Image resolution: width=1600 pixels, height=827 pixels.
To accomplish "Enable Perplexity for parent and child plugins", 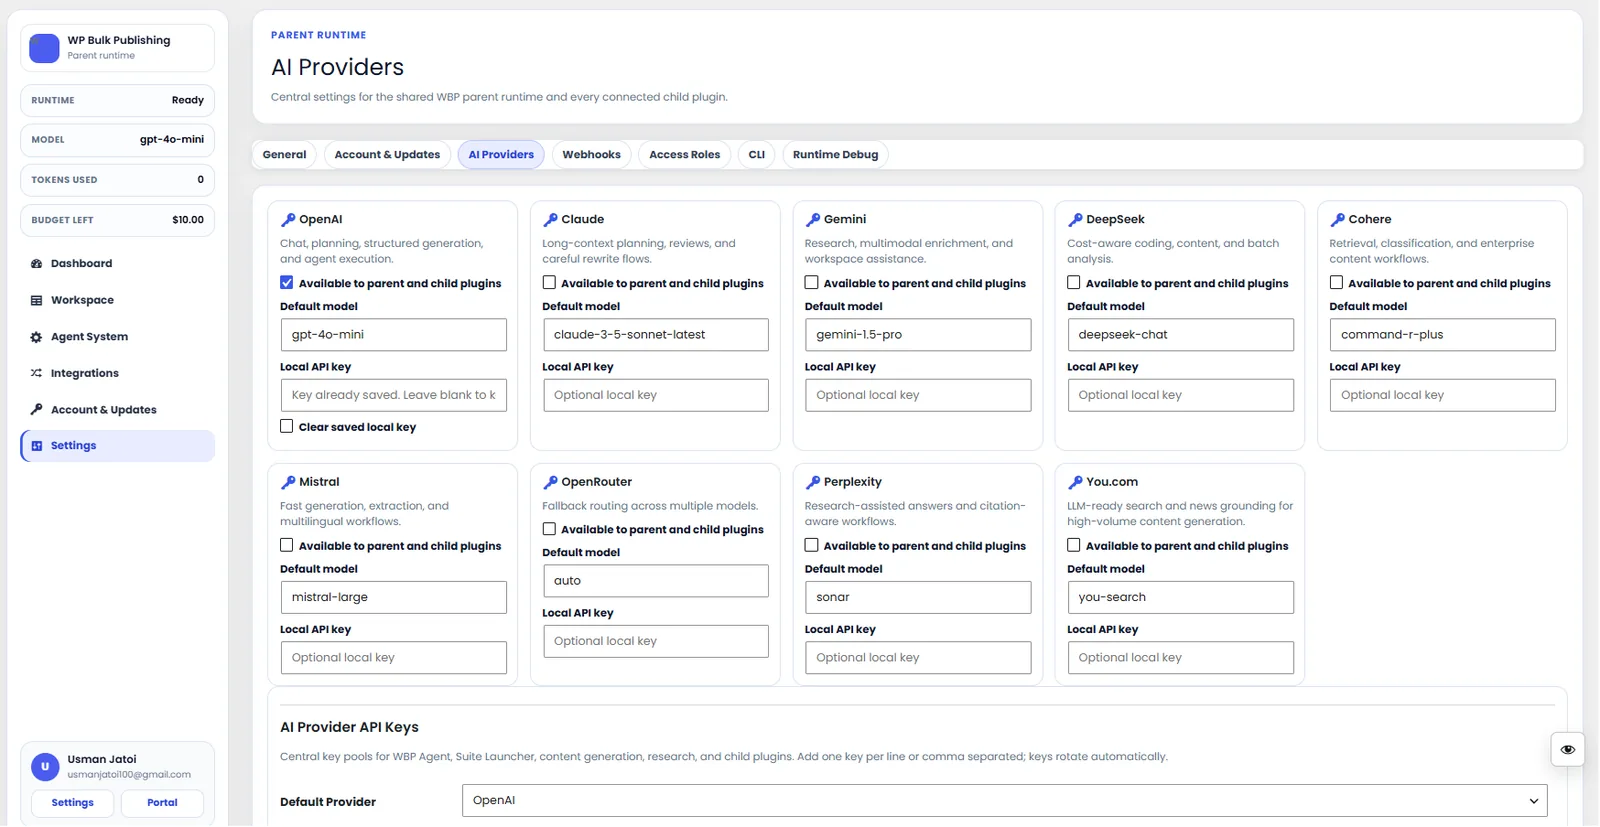I will coord(811,545).
